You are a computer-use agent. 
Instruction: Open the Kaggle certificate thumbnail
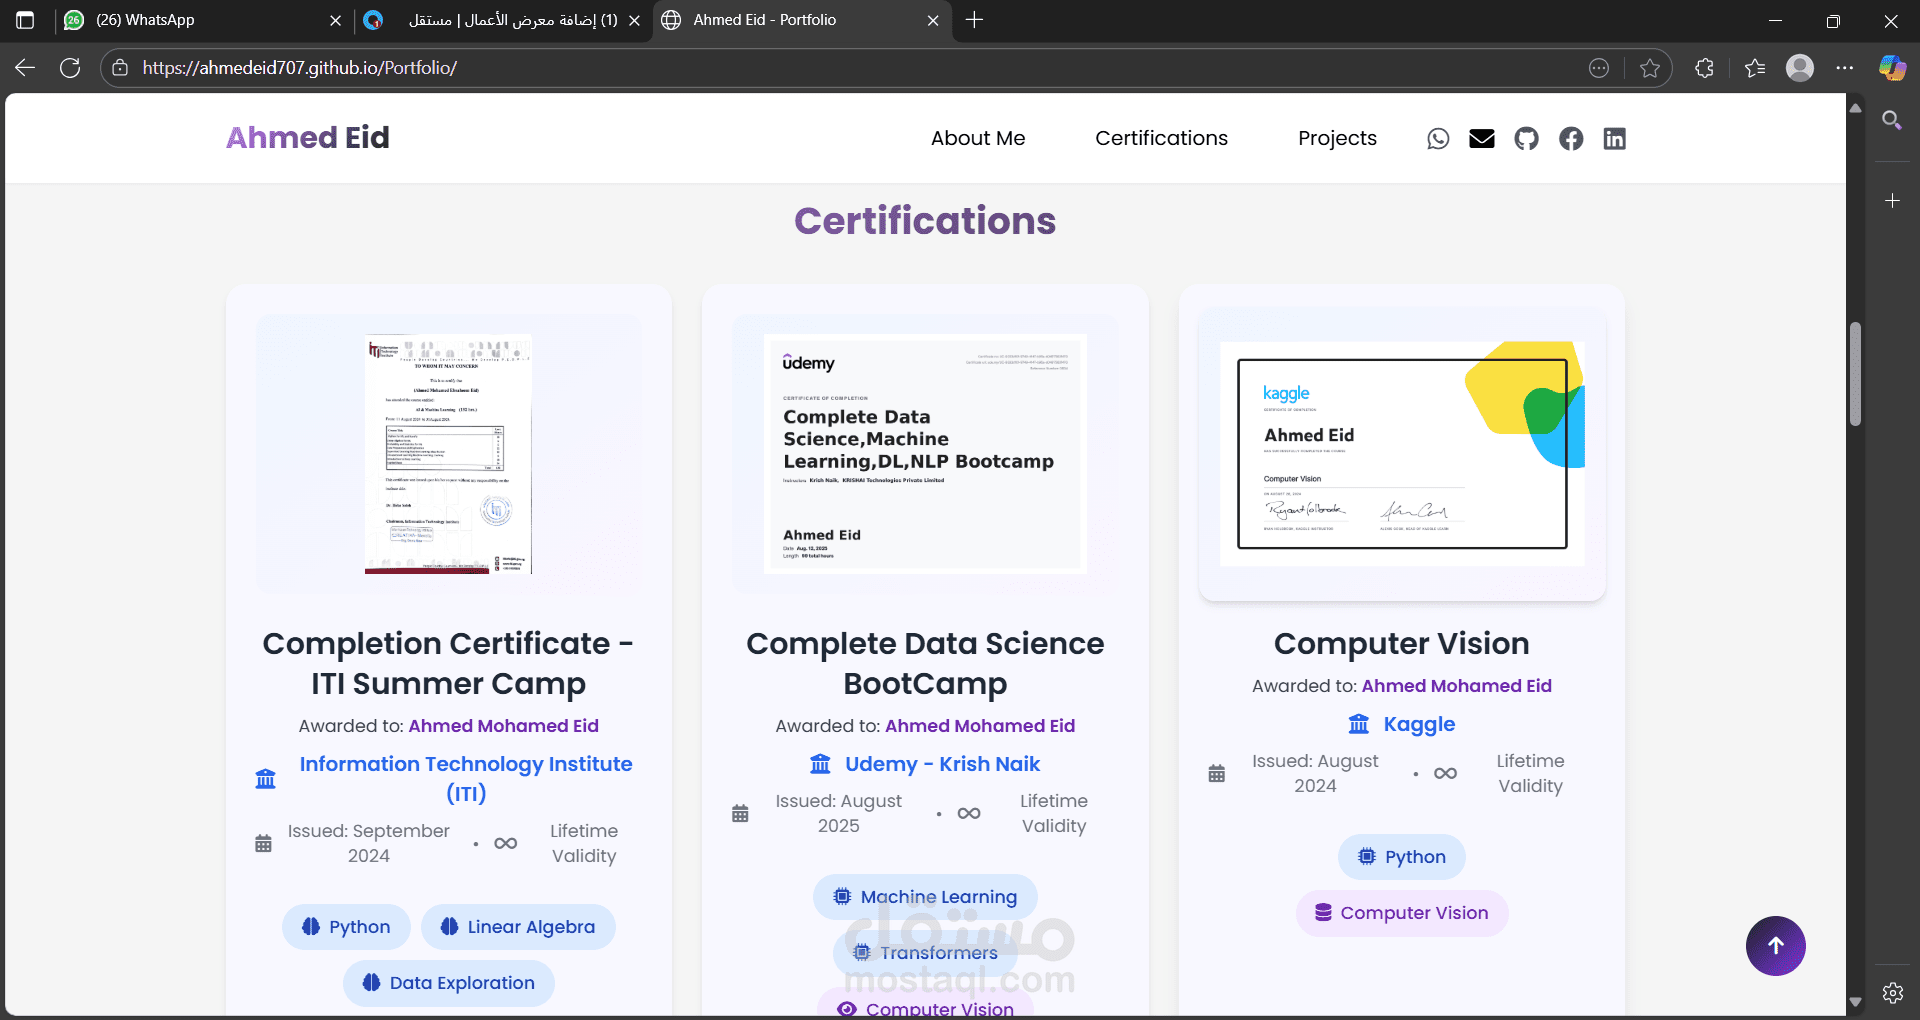[x=1402, y=453]
